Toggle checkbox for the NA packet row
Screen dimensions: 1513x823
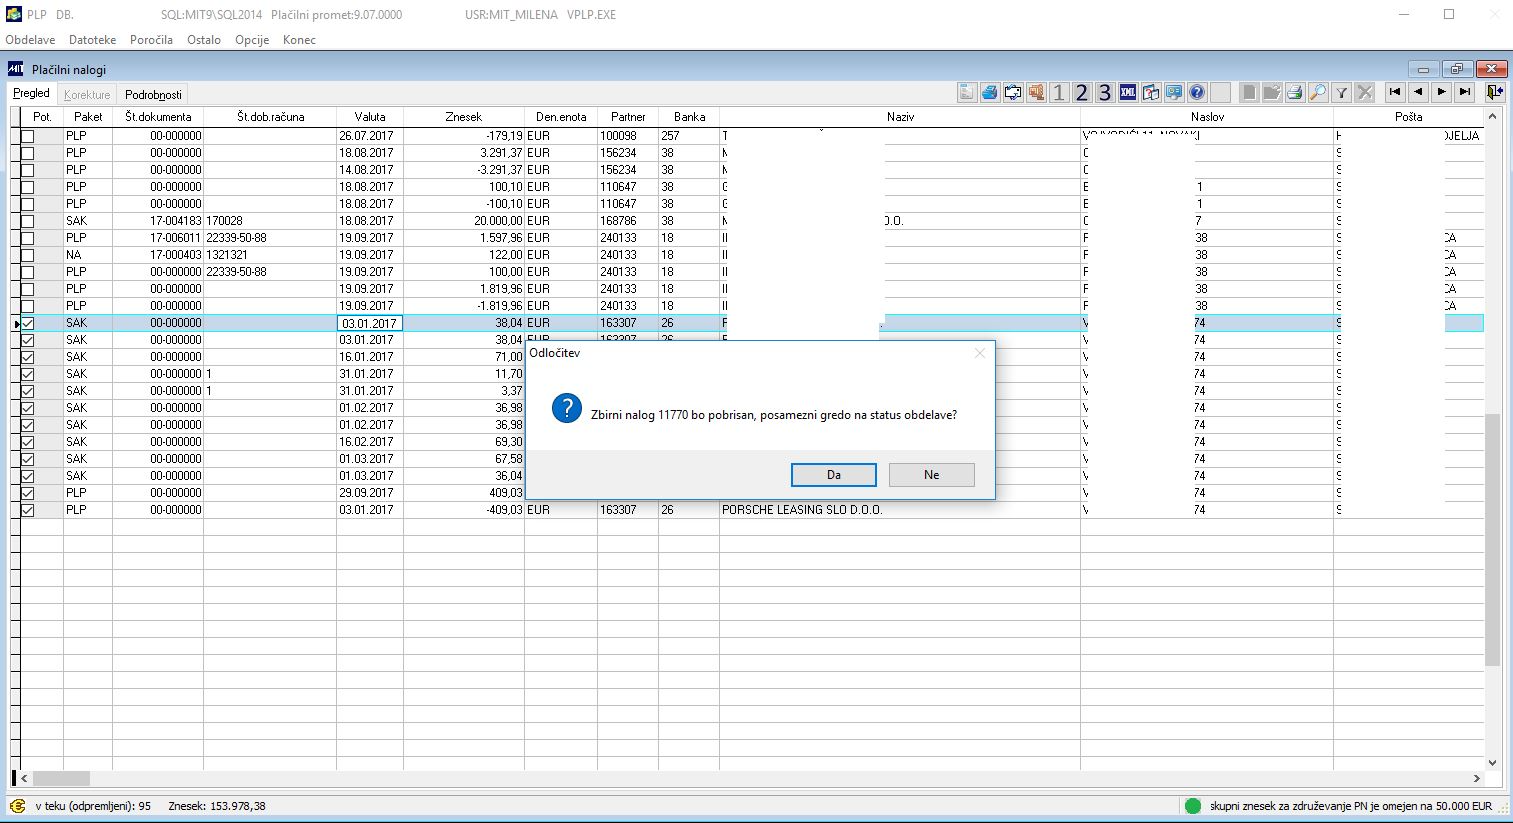tap(28, 255)
